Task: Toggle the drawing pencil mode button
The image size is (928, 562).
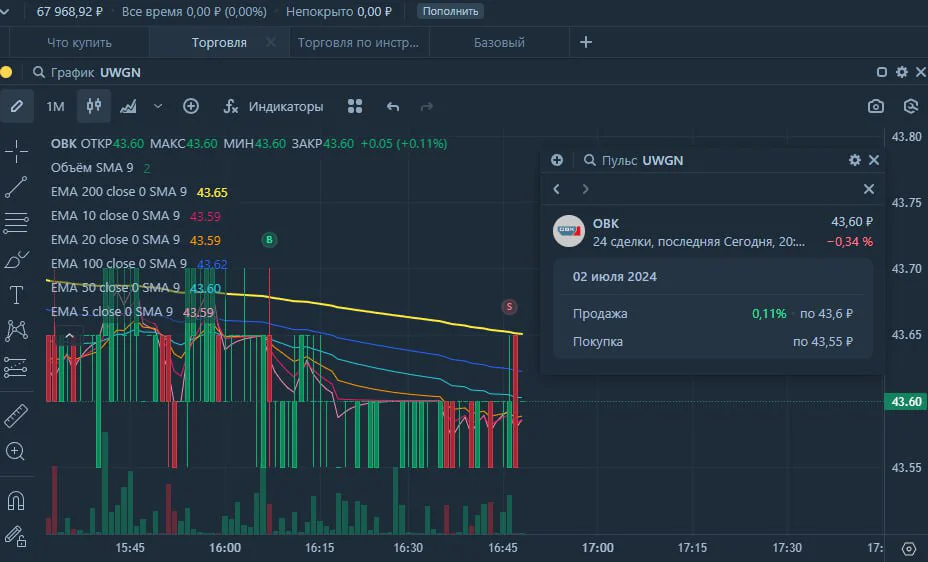Action: 17,106
